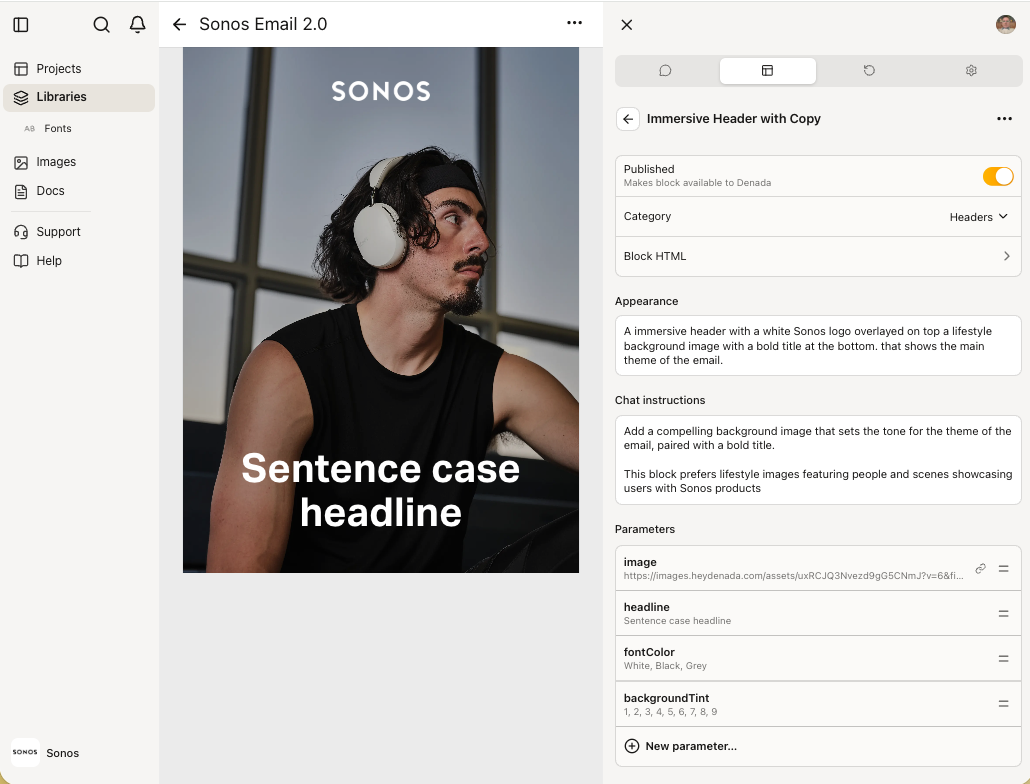This screenshot has height=784, width=1030.
Task: Open the headline parameter
Action: pyautogui.click(x=818, y=613)
